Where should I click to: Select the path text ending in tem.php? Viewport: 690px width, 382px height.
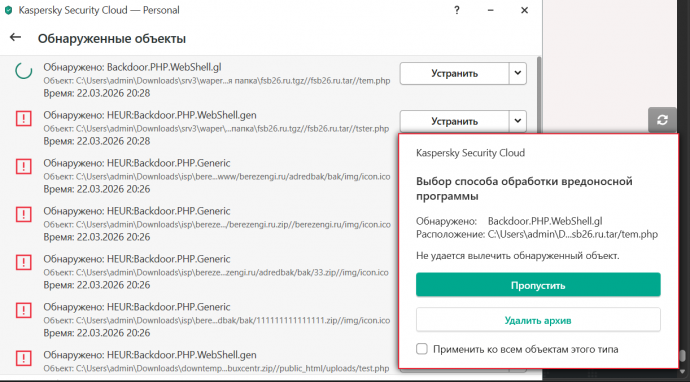pyautogui.click(x=217, y=81)
